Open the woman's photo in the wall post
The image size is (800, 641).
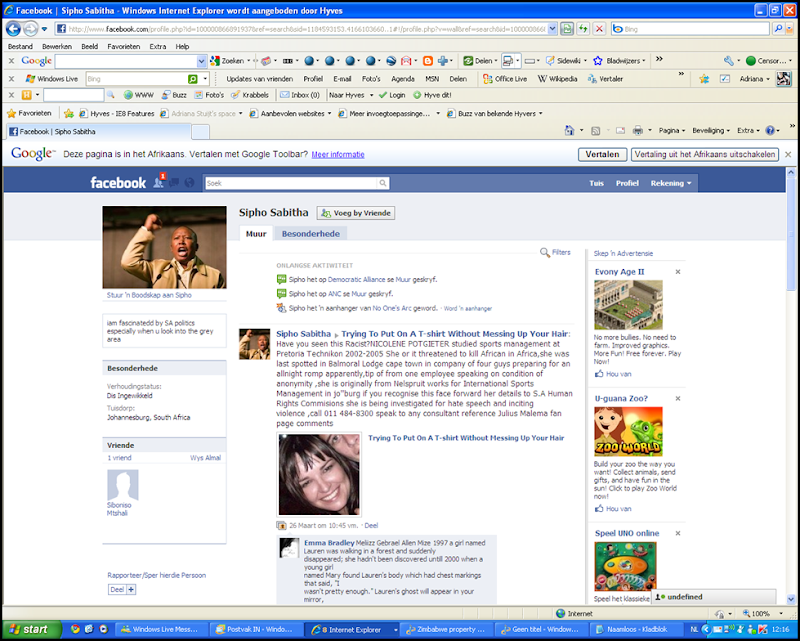[319, 474]
